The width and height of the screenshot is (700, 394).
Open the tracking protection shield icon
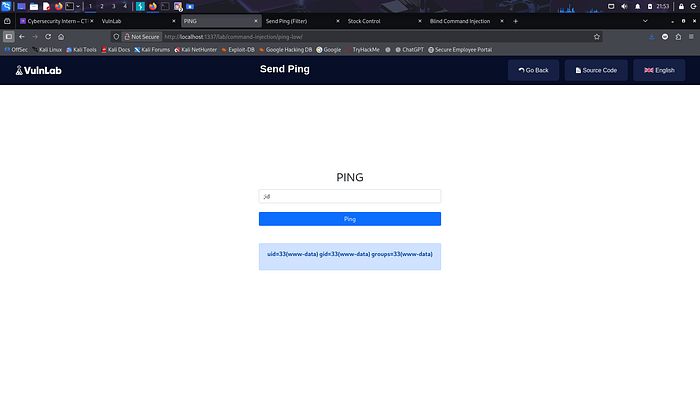[x=116, y=37]
